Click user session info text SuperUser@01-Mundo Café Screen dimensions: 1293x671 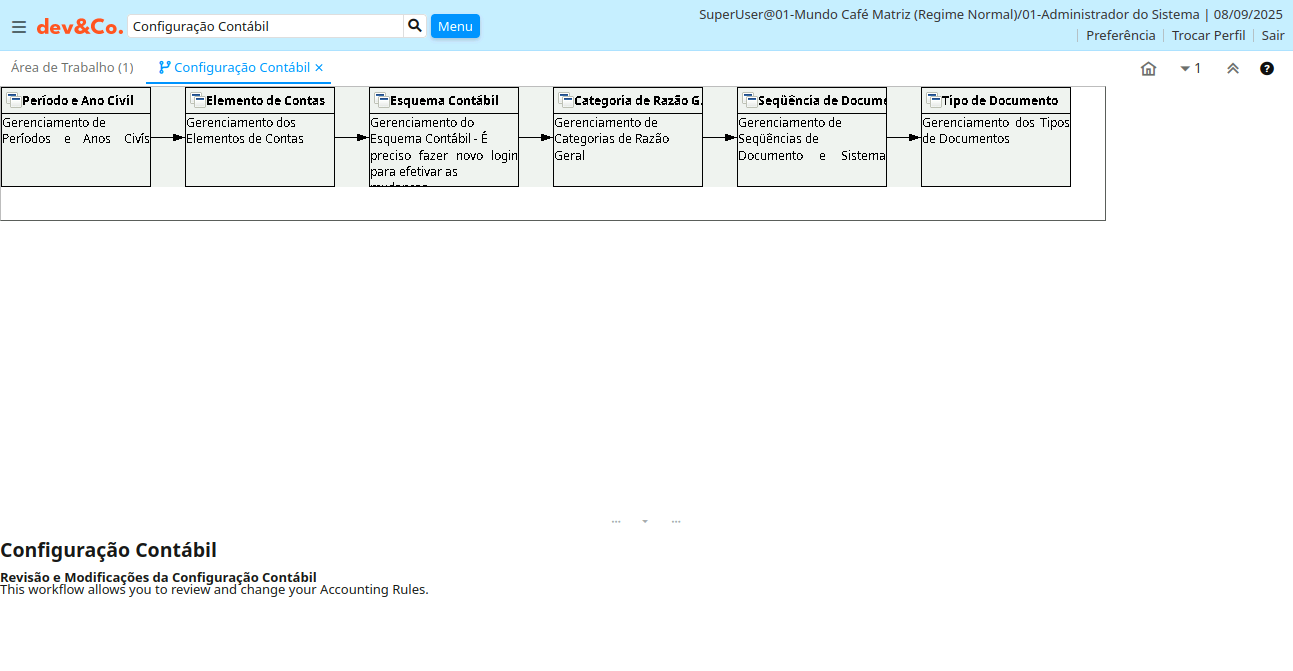[x=991, y=14]
